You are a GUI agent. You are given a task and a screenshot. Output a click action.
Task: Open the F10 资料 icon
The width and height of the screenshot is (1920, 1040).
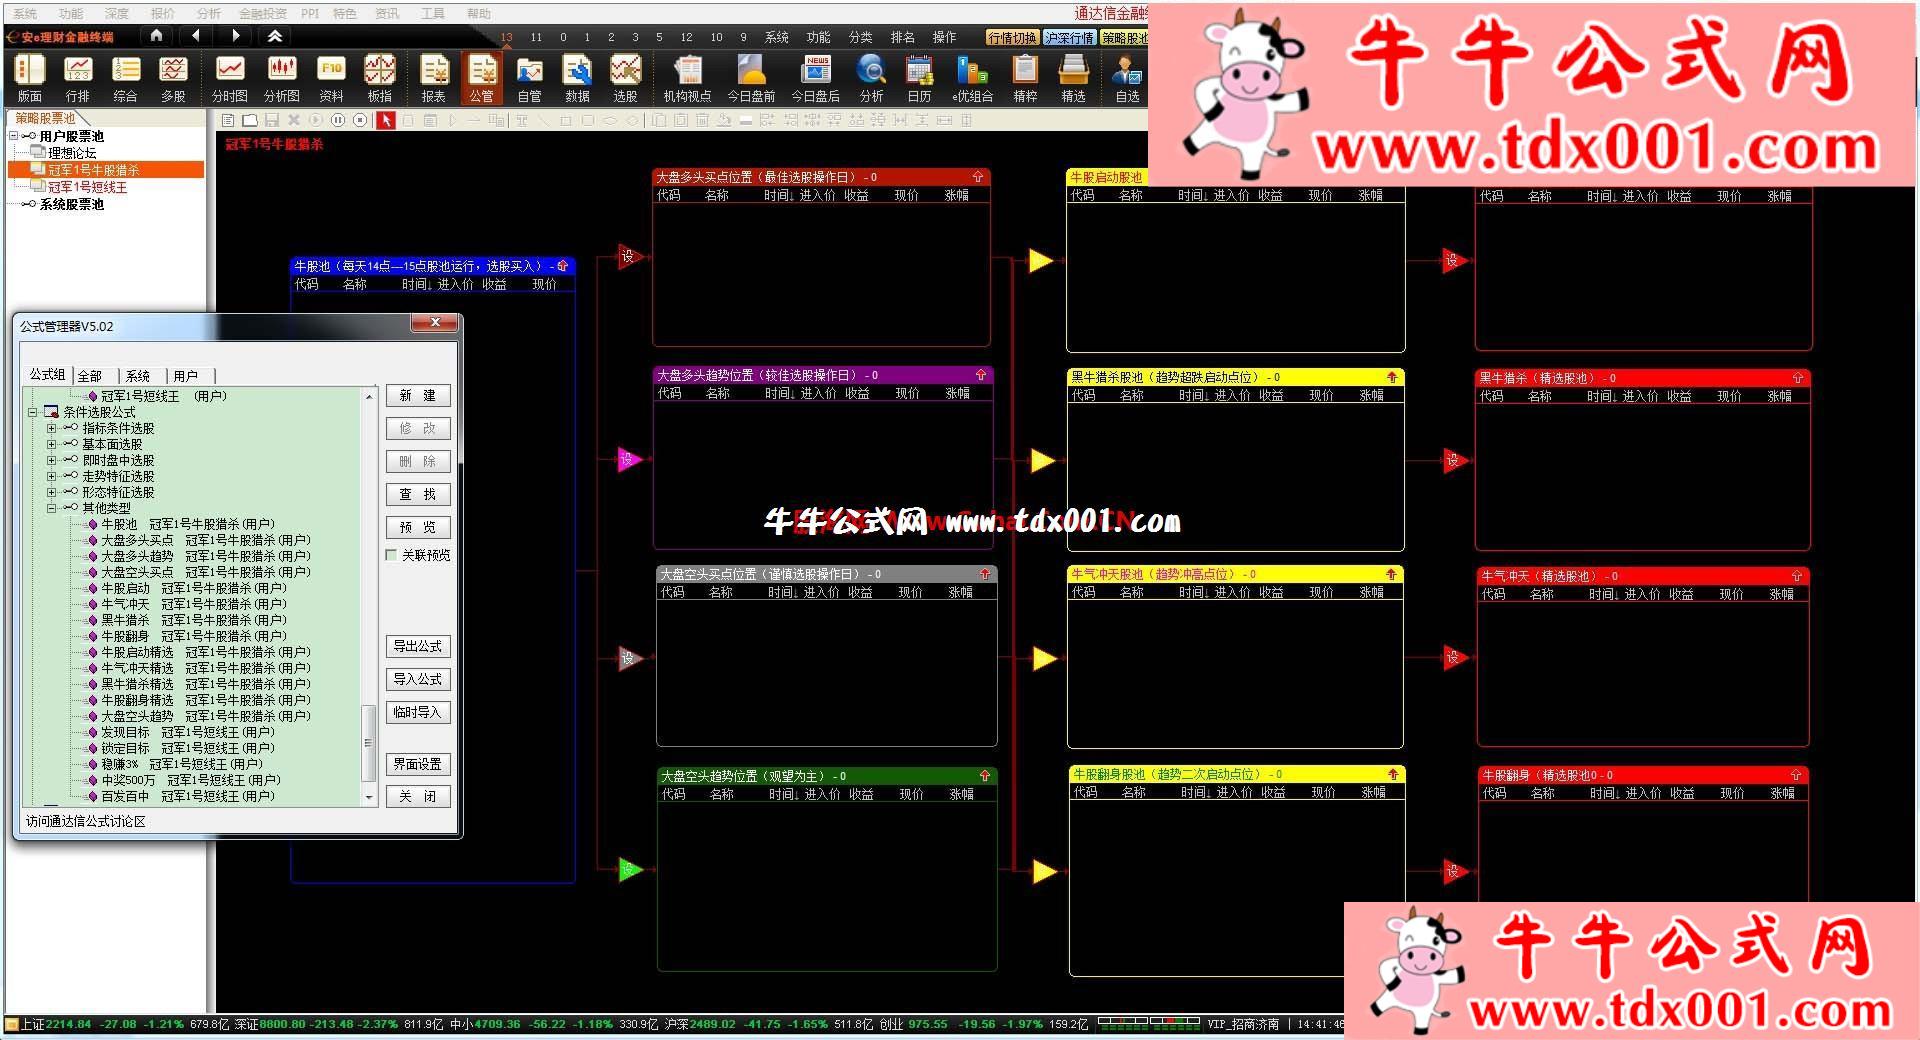(x=331, y=78)
